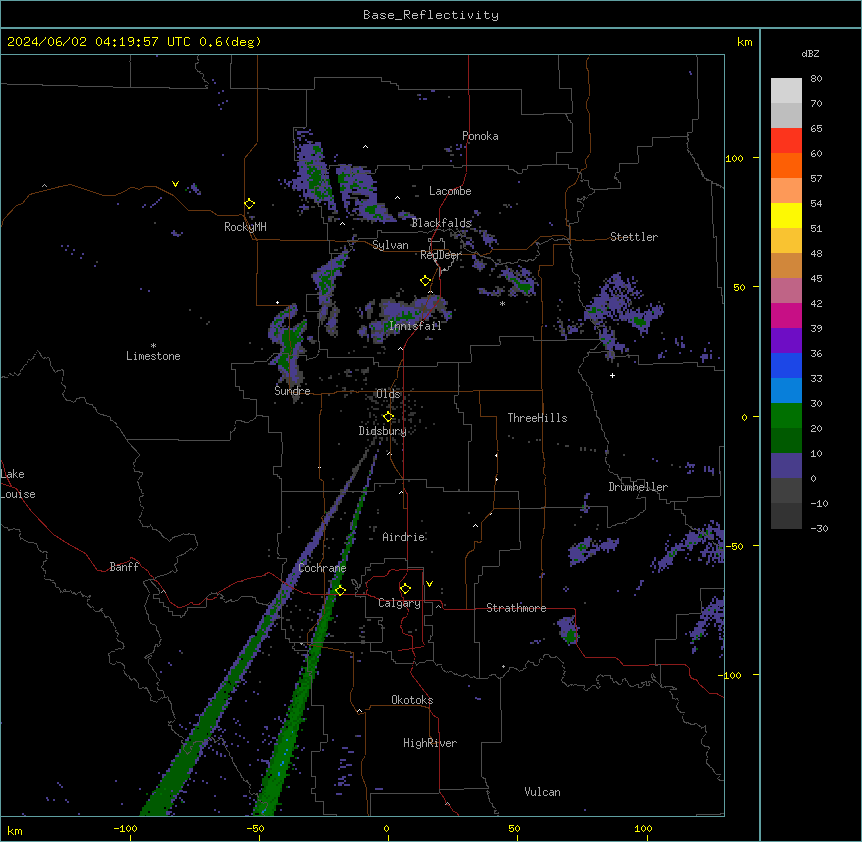Click the Blackfalds label
Screen dimensions: 862x842
[x=441, y=223]
